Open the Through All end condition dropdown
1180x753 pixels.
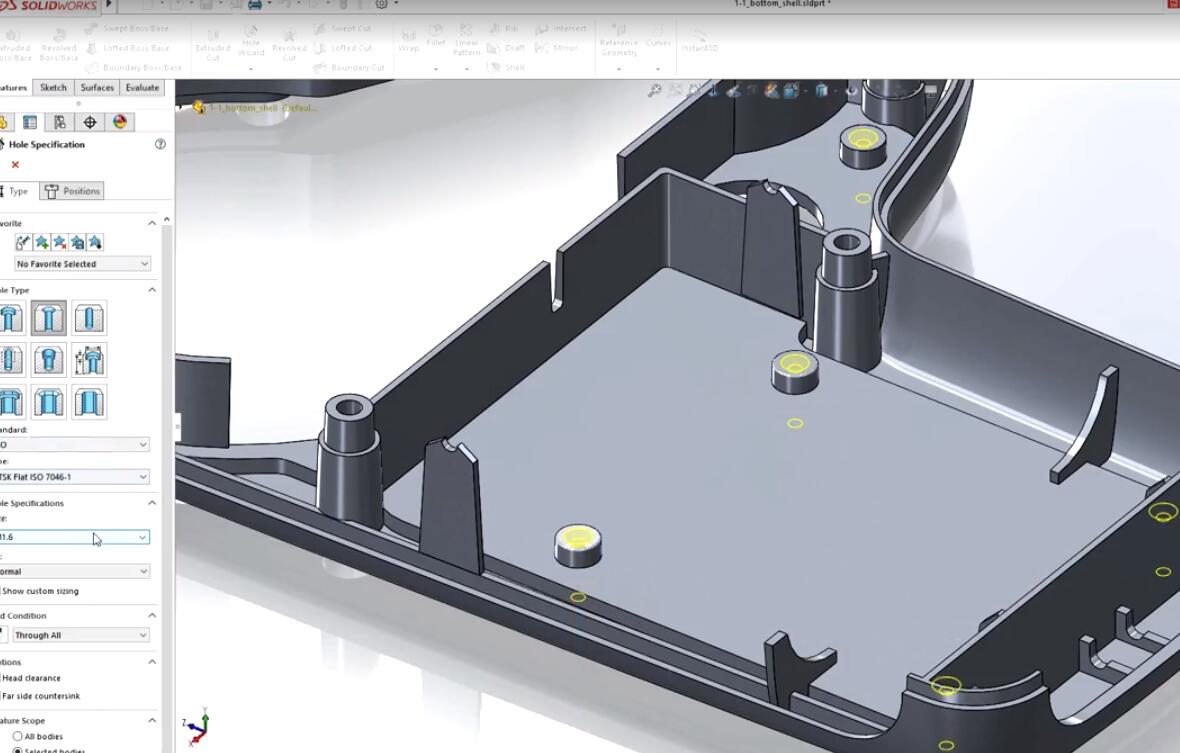81,636
